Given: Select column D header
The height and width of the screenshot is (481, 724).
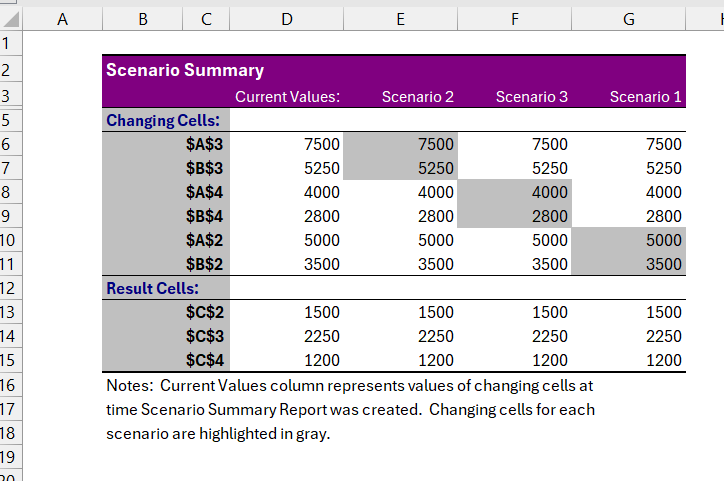Looking at the screenshot, I should coord(287,19).
